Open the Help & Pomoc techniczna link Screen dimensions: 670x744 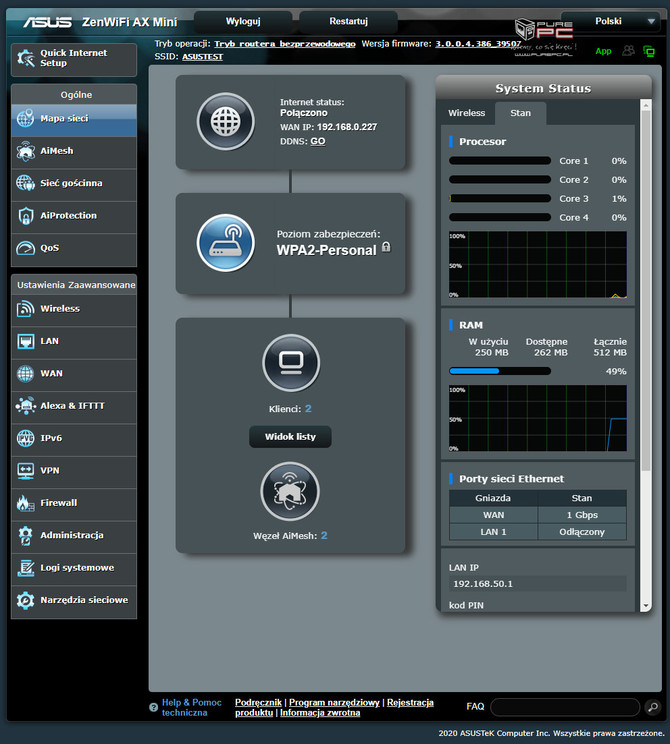(x=191, y=707)
